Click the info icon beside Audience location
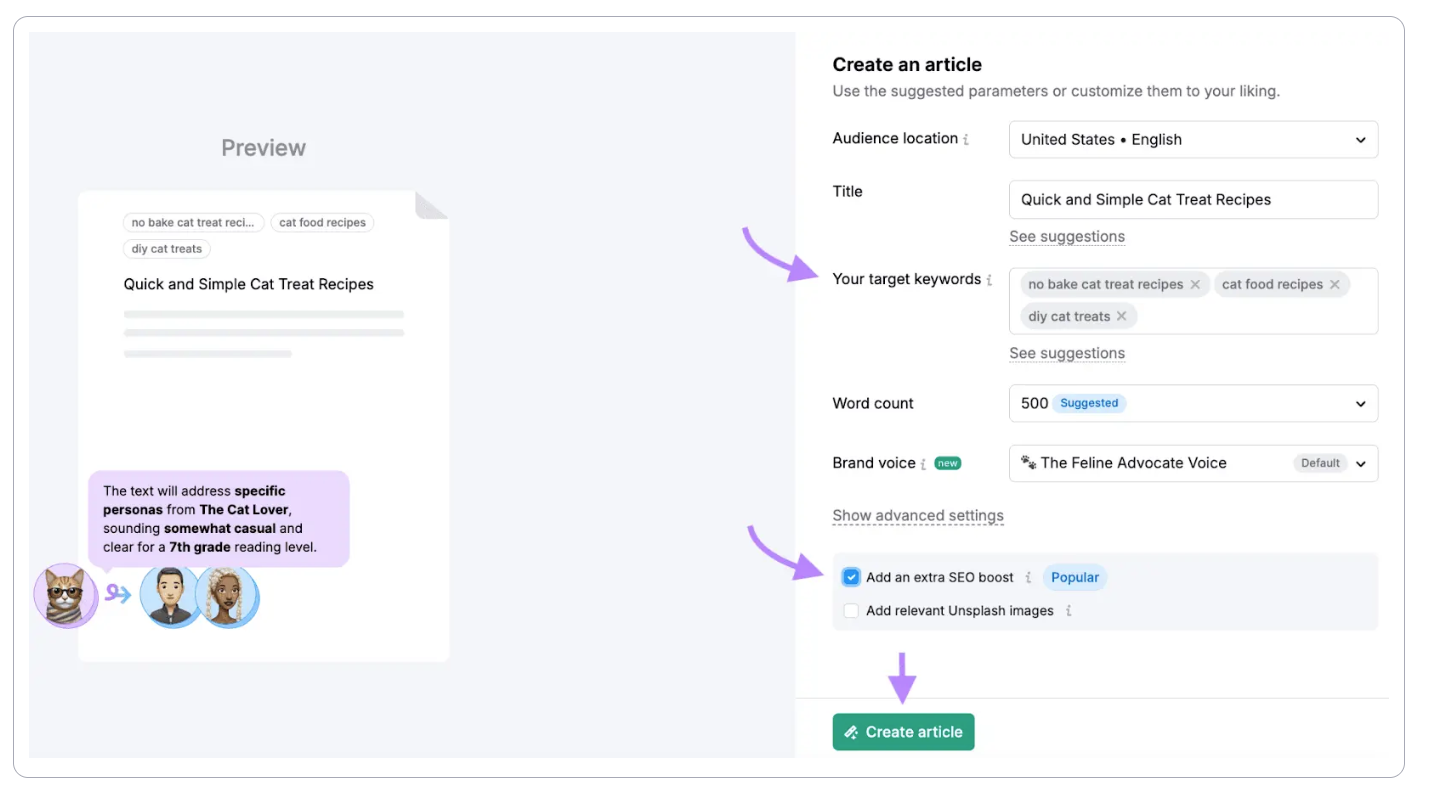The width and height of the screenshot is (1430, 792). [x=966, y=139]
